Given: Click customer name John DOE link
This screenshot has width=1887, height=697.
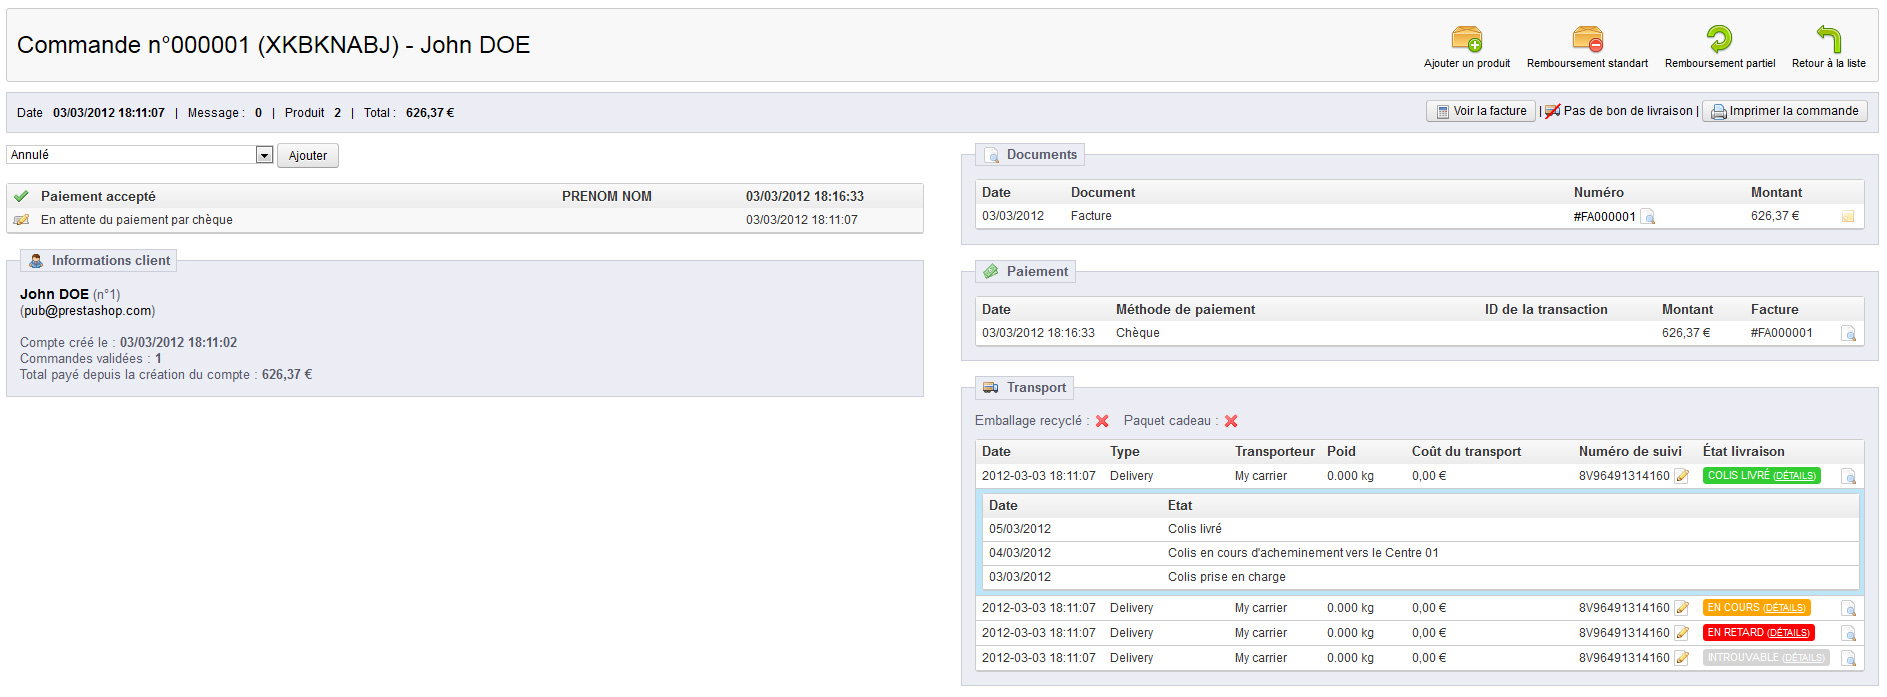Looking at the screenshot, I should pyautogui.click(x=54, y=294).
